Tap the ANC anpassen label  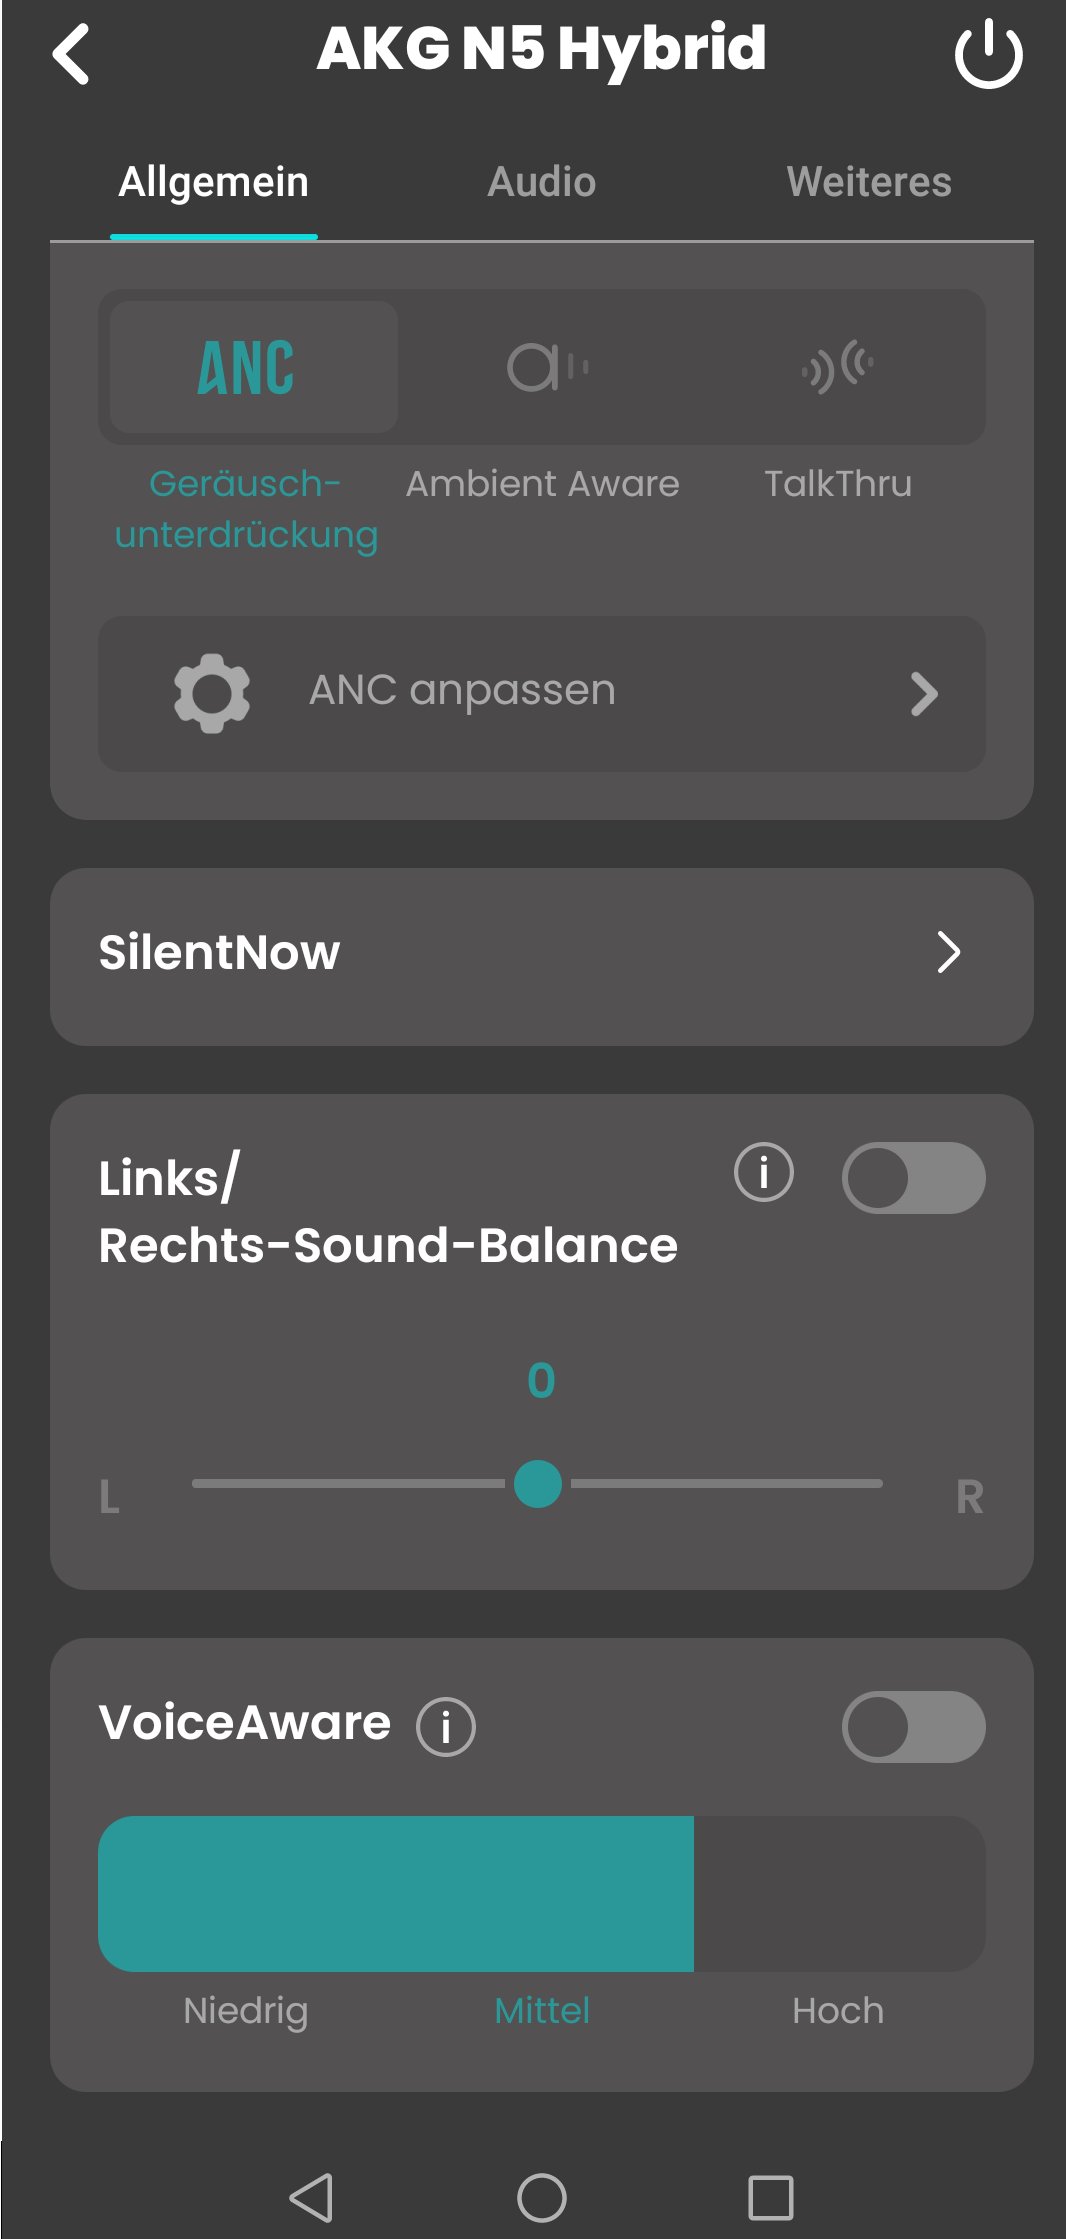[462, 691]
